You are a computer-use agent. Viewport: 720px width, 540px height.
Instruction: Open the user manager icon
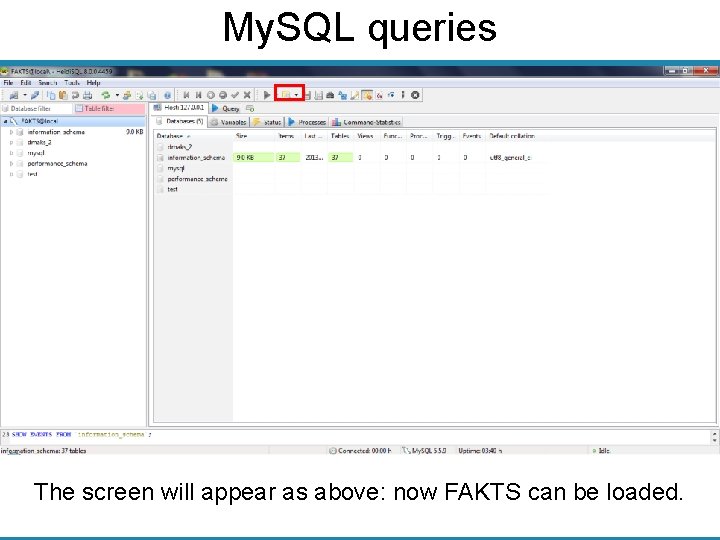coord(127,96)
